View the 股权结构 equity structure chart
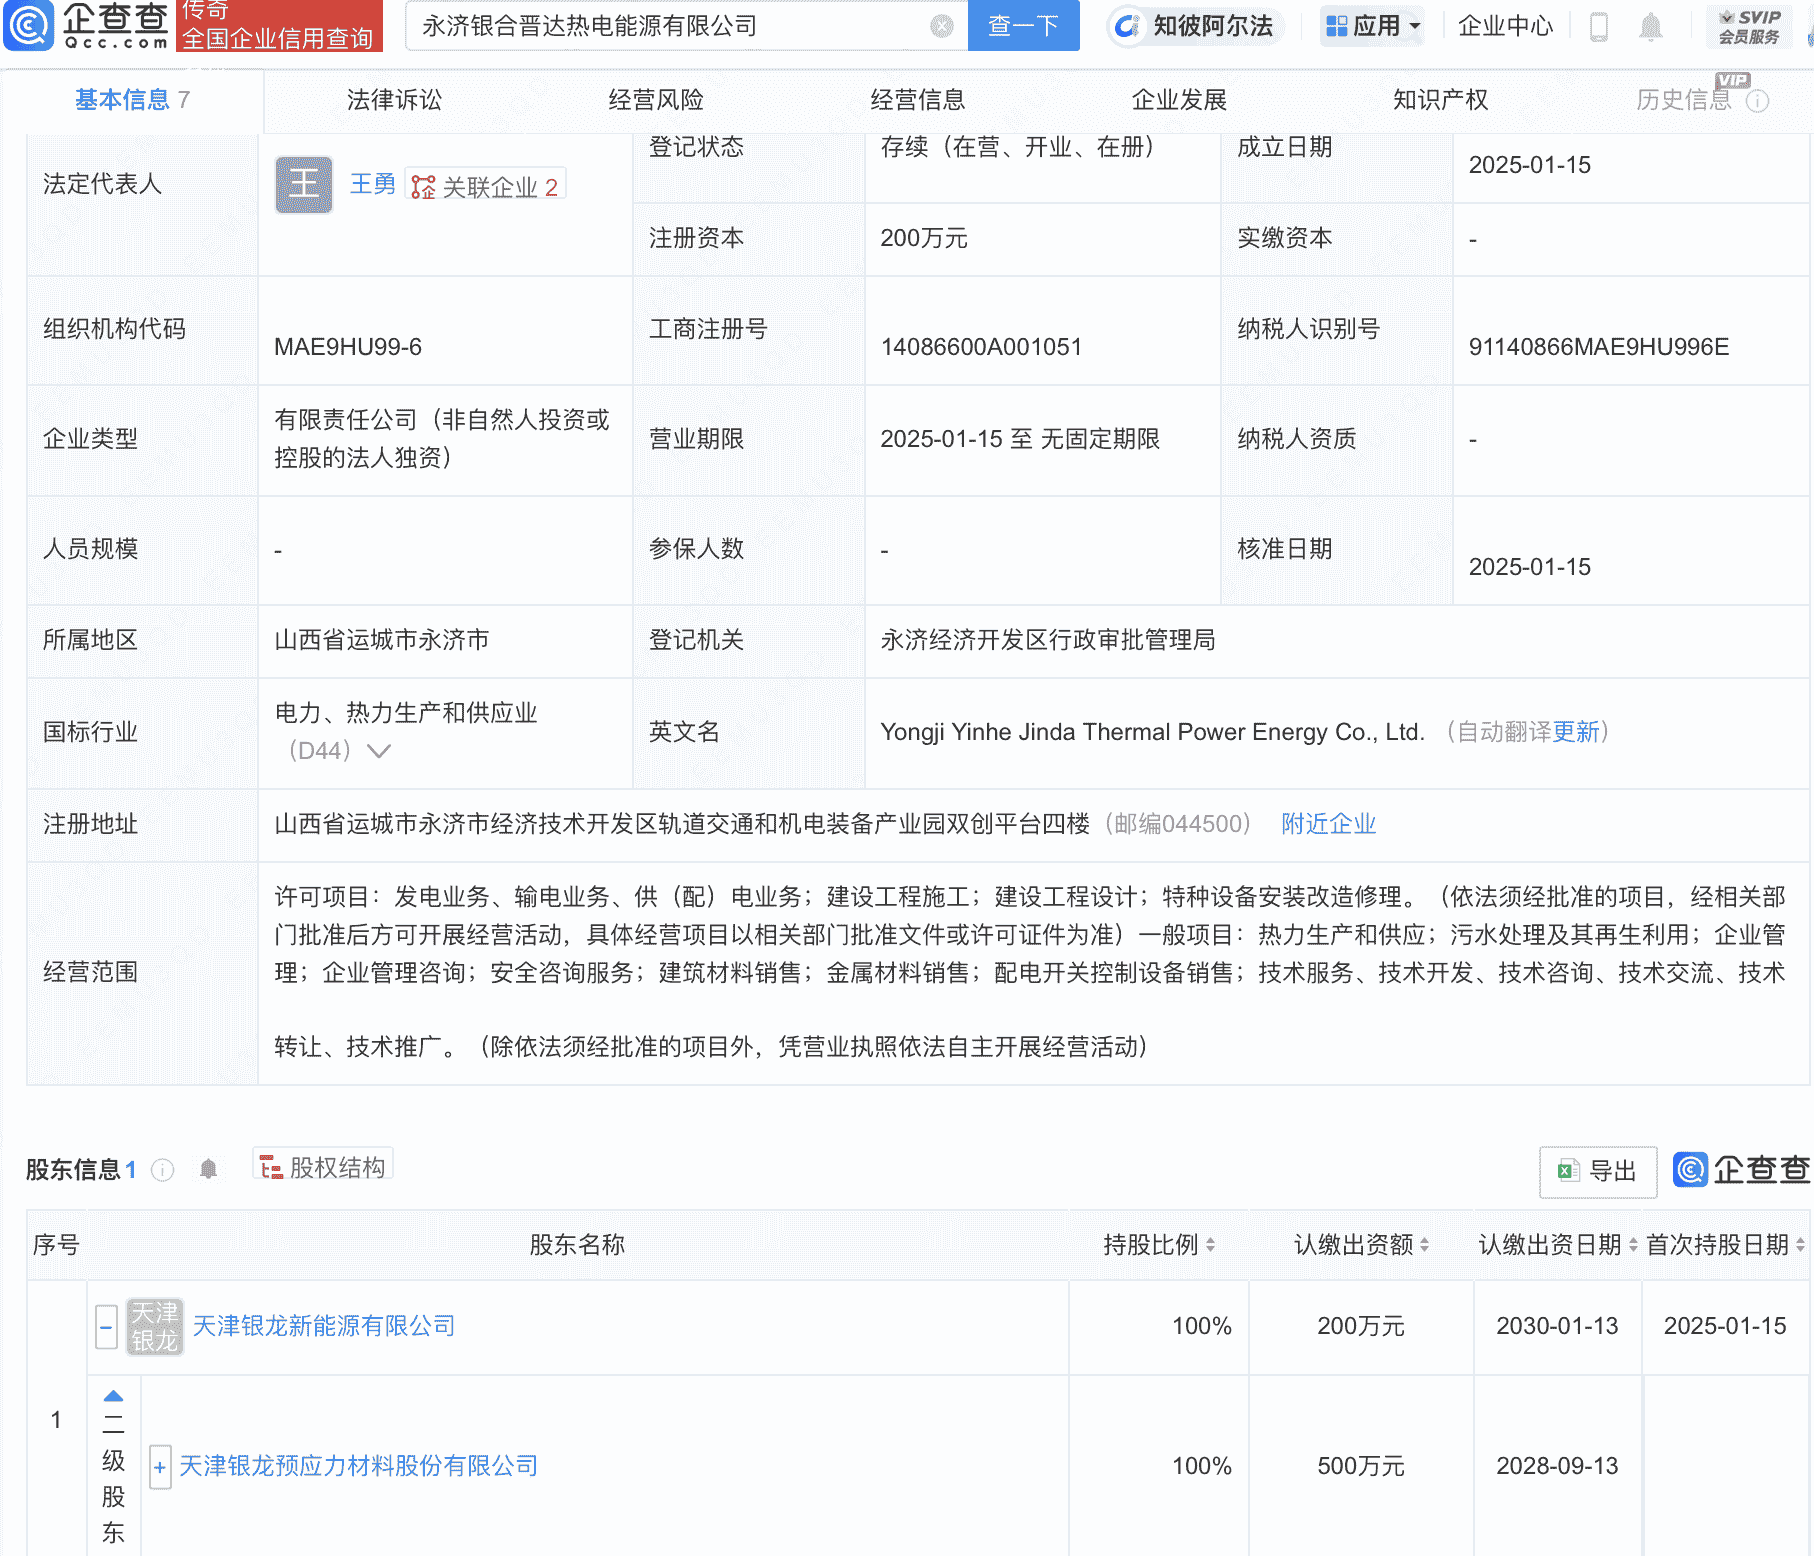Screen dimensions: 1814x1556 [321, 1165]
